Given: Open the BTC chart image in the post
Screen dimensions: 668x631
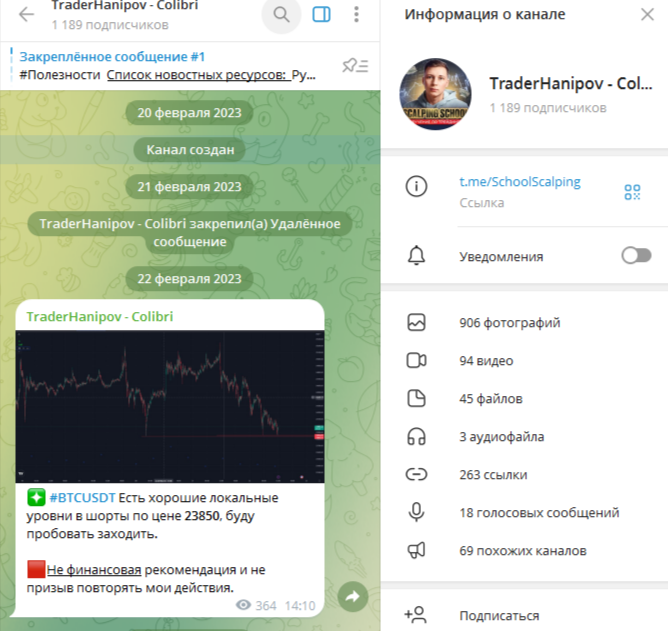Looking at the screenshot, I should click(x=170, y=406).
